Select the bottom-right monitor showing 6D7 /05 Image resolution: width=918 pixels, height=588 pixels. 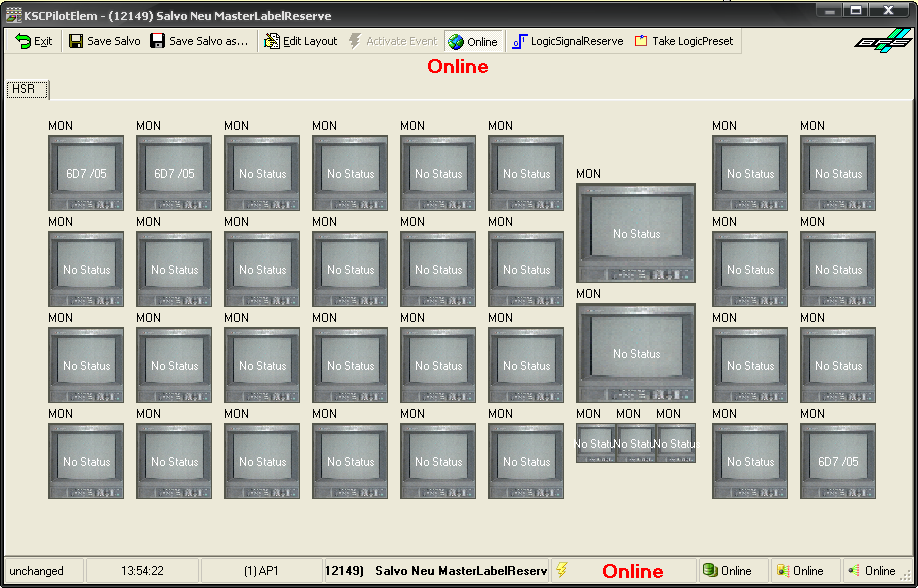(x=838, y=461)
